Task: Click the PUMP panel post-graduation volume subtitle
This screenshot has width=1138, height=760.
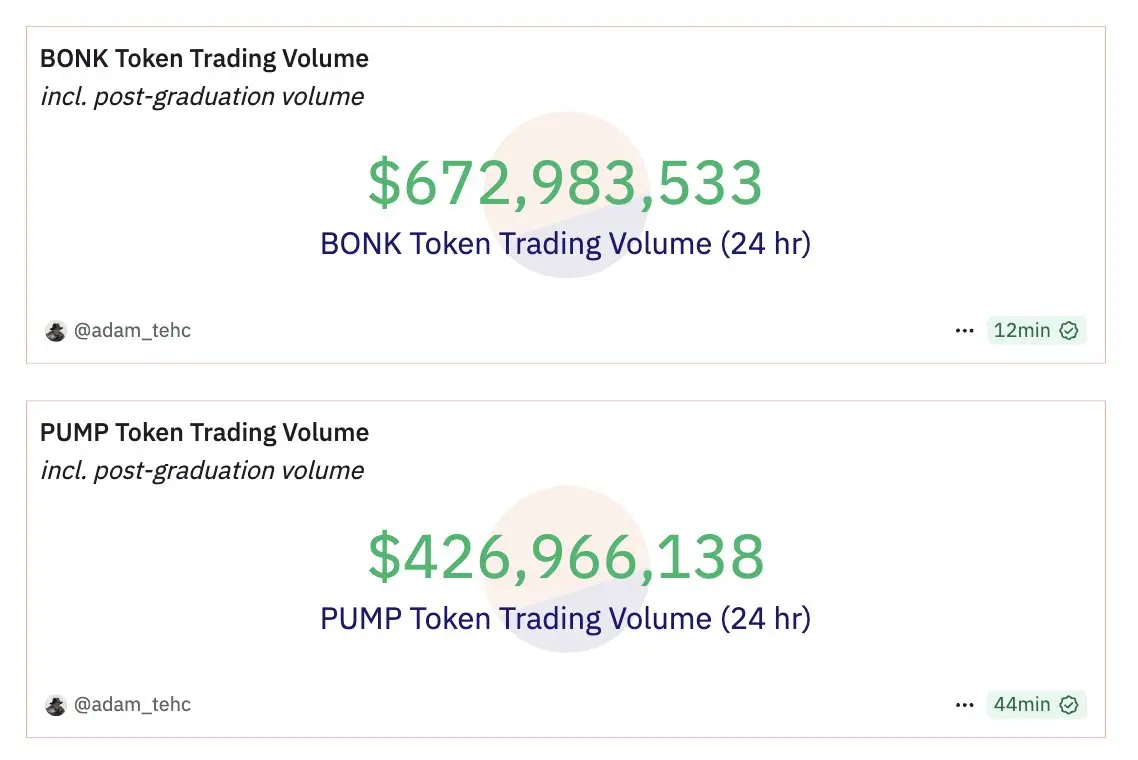Action: (202, 470)
